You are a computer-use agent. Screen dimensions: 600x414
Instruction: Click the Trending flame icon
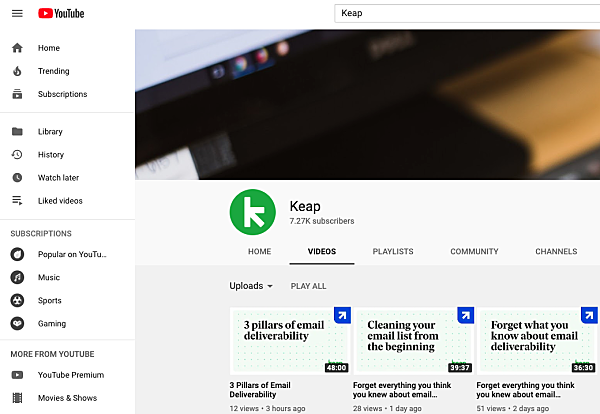(17, 71)
